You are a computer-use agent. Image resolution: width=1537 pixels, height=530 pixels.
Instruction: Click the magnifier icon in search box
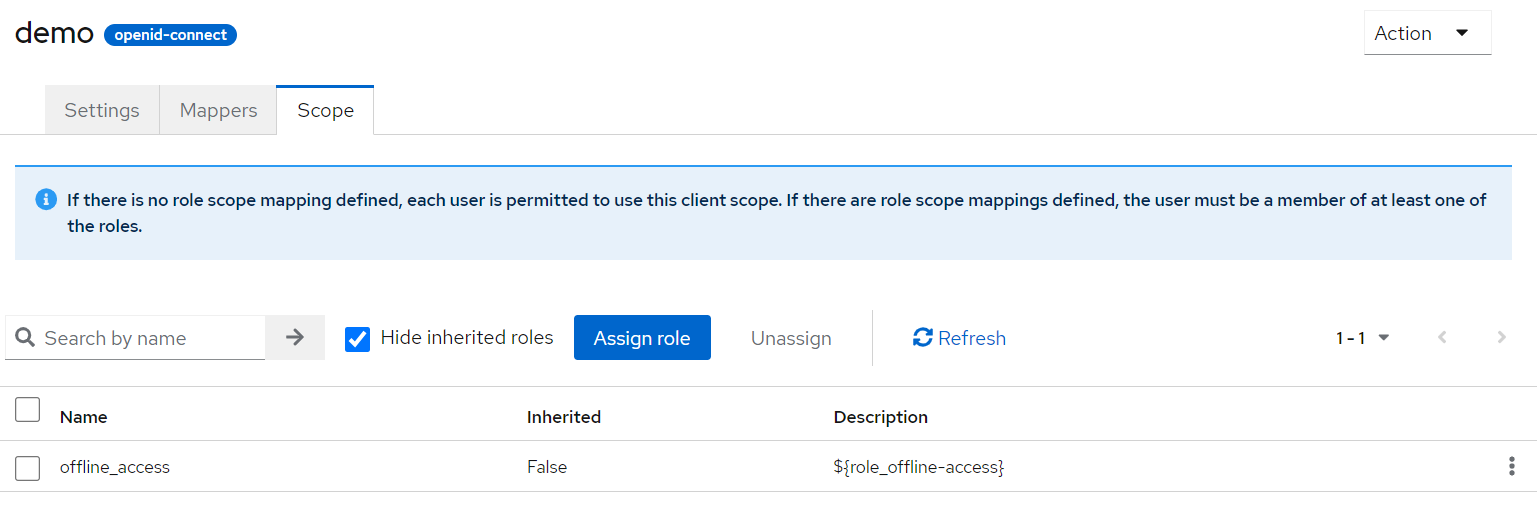click(26, 338)
